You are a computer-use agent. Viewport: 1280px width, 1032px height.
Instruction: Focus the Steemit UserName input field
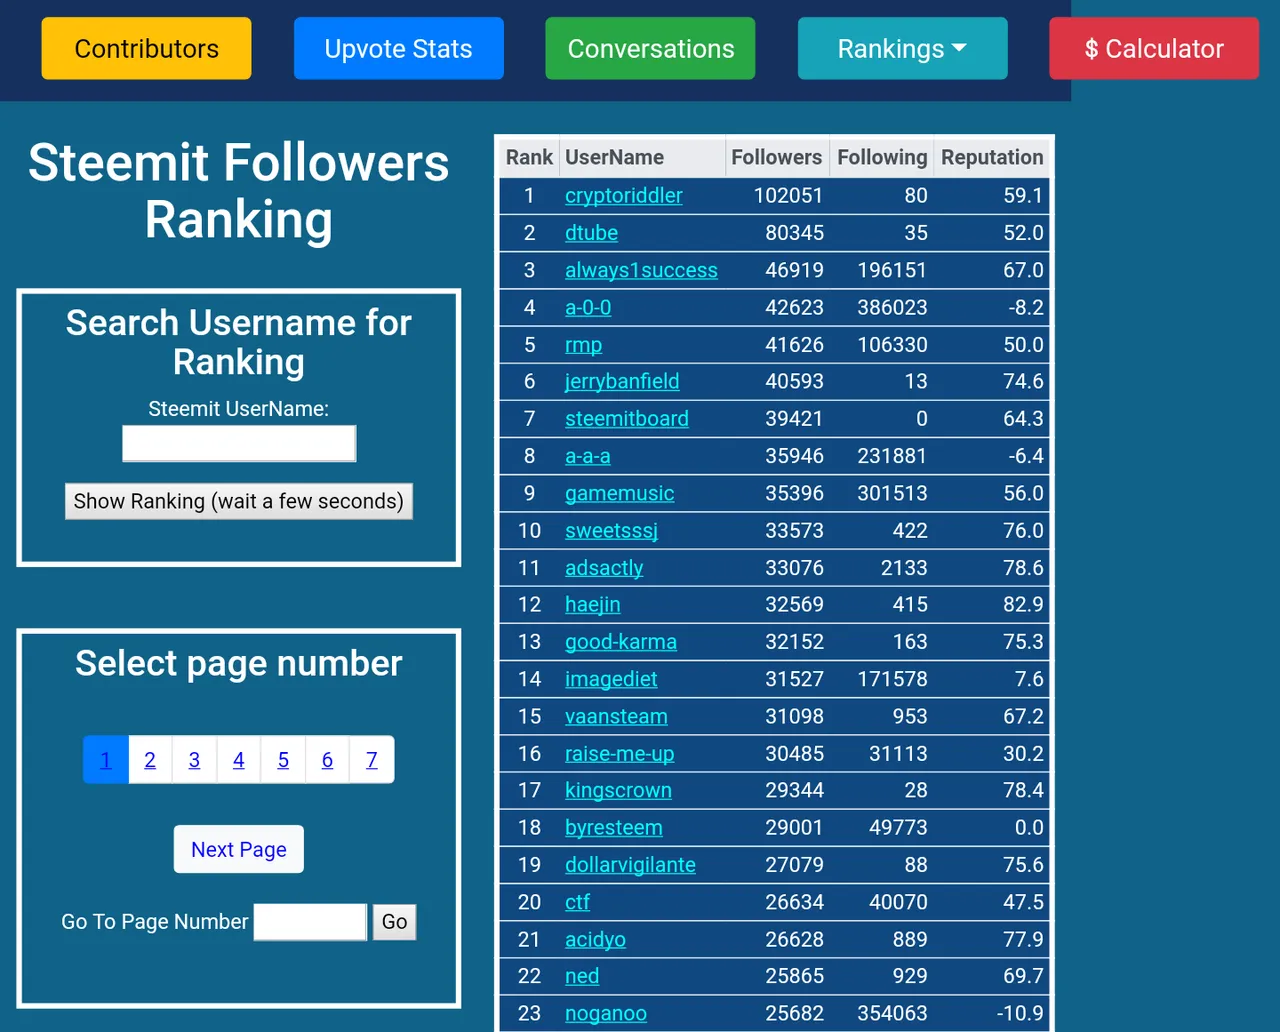239,443
